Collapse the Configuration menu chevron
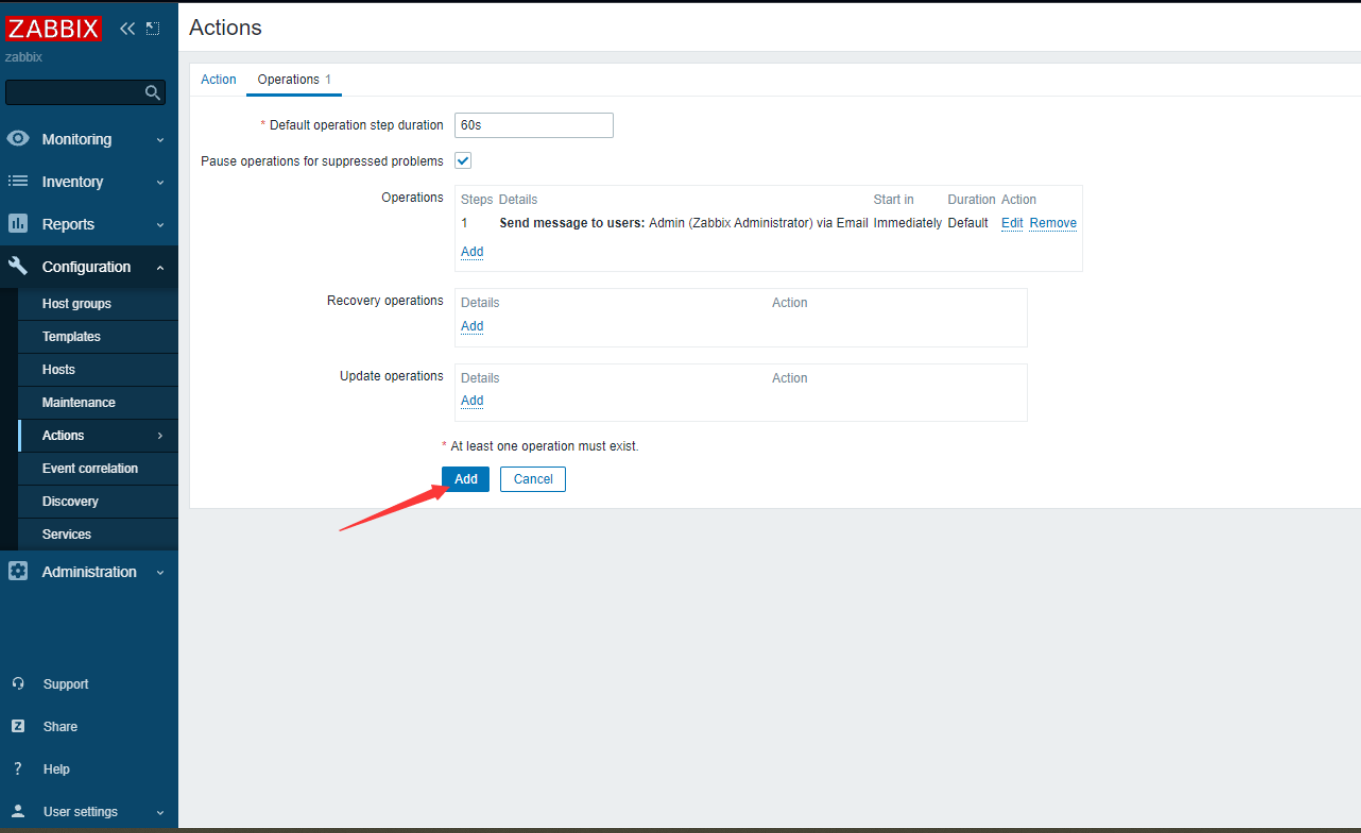The image size is (1361, 833). click(160, 267)
